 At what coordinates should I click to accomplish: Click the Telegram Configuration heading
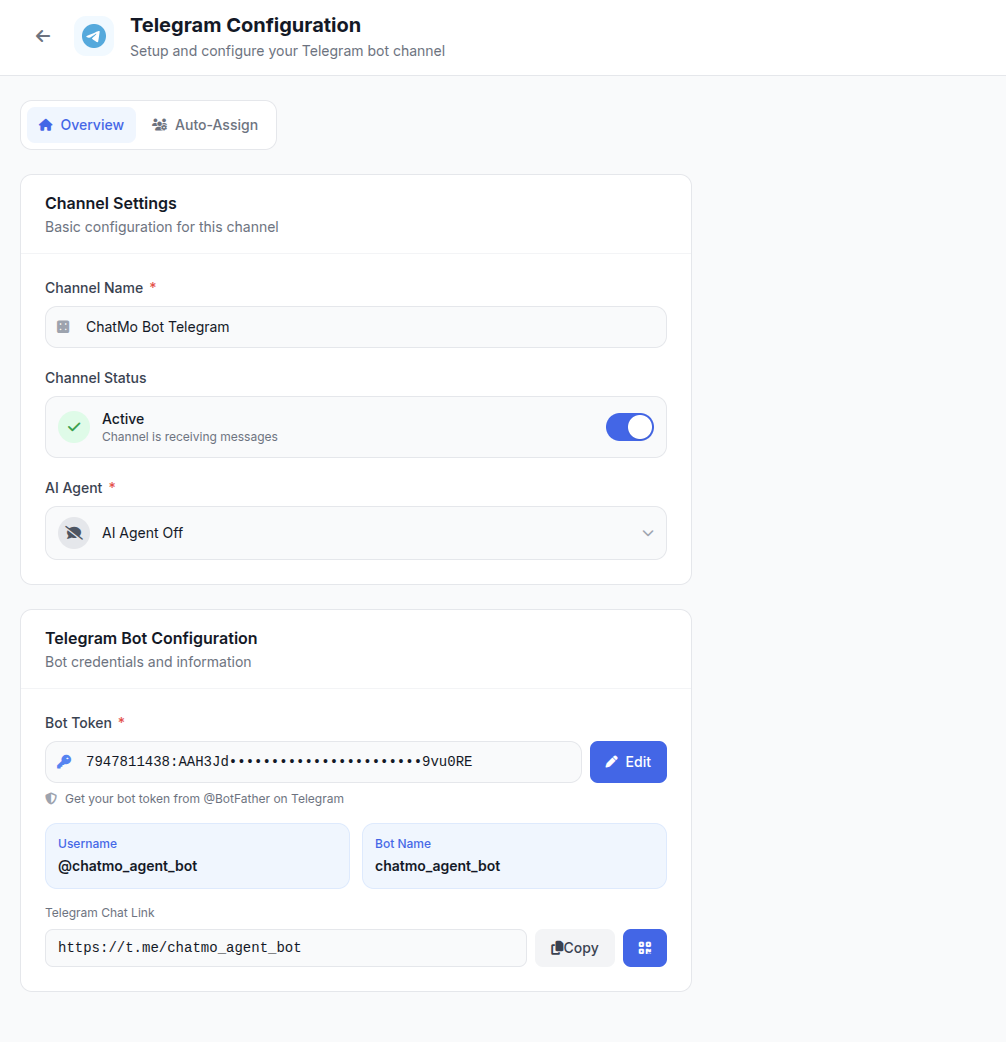tap(245, 25)
